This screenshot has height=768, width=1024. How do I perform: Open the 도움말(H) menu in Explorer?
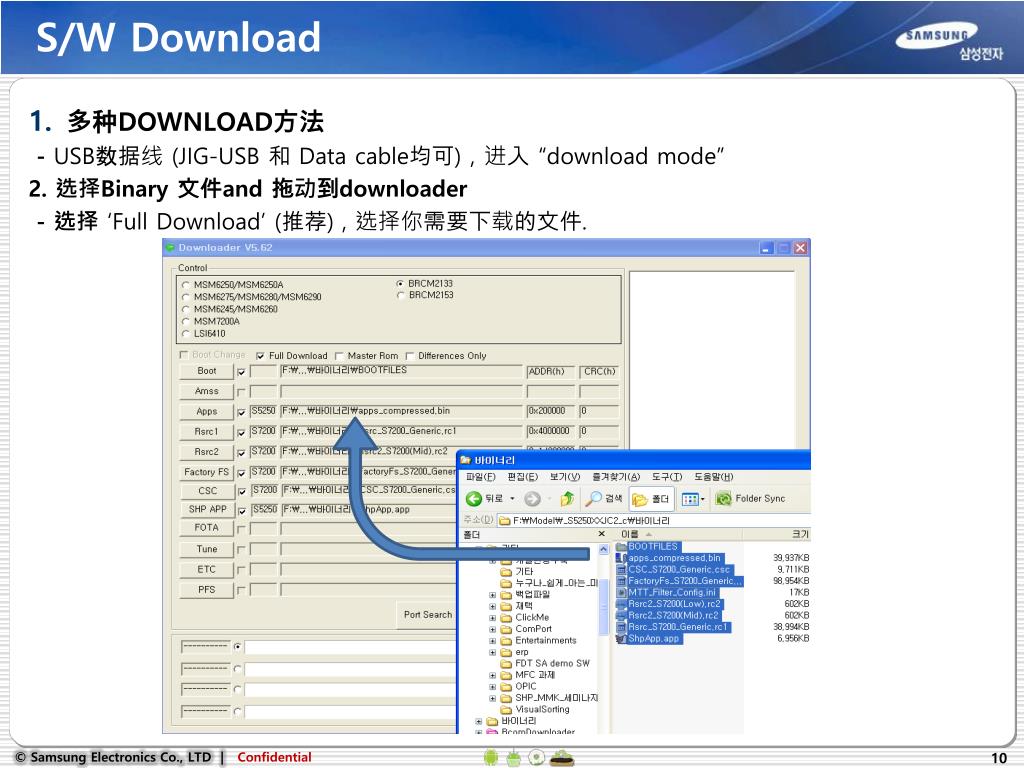point(714,477)
